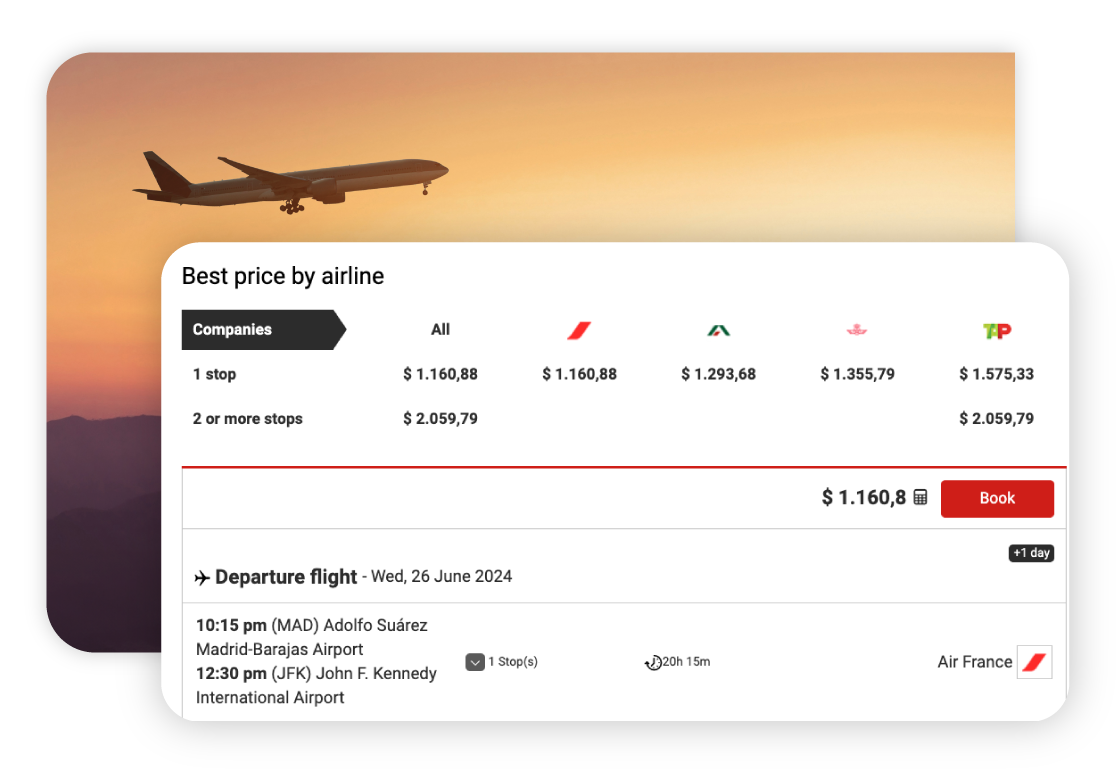Select the All airlines column header
The image size is (1116, 774).
pos(440,330)
